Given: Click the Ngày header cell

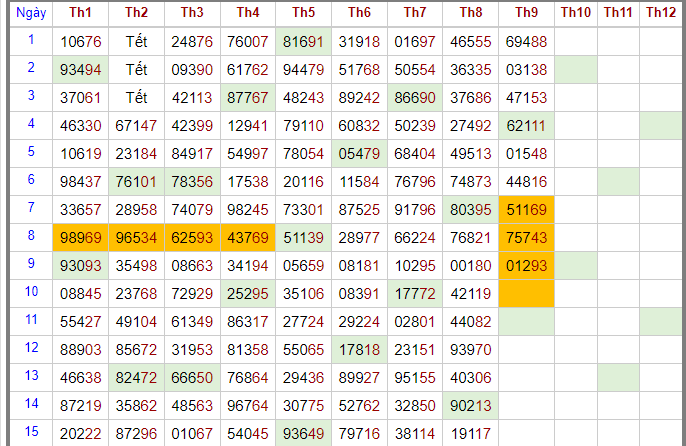Looking at the screenshot, I should [30, 13].
